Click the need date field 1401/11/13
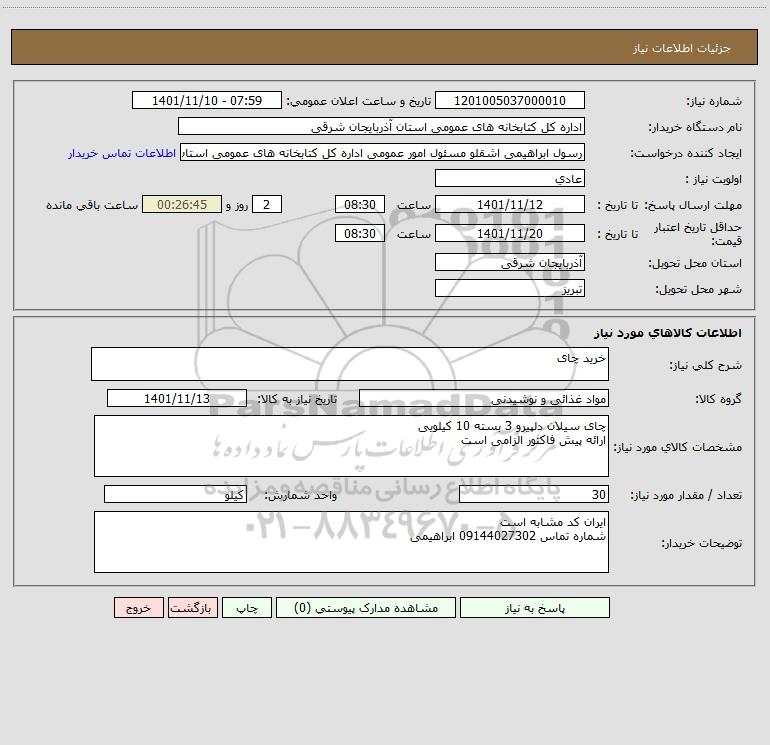 coord(177,398)
